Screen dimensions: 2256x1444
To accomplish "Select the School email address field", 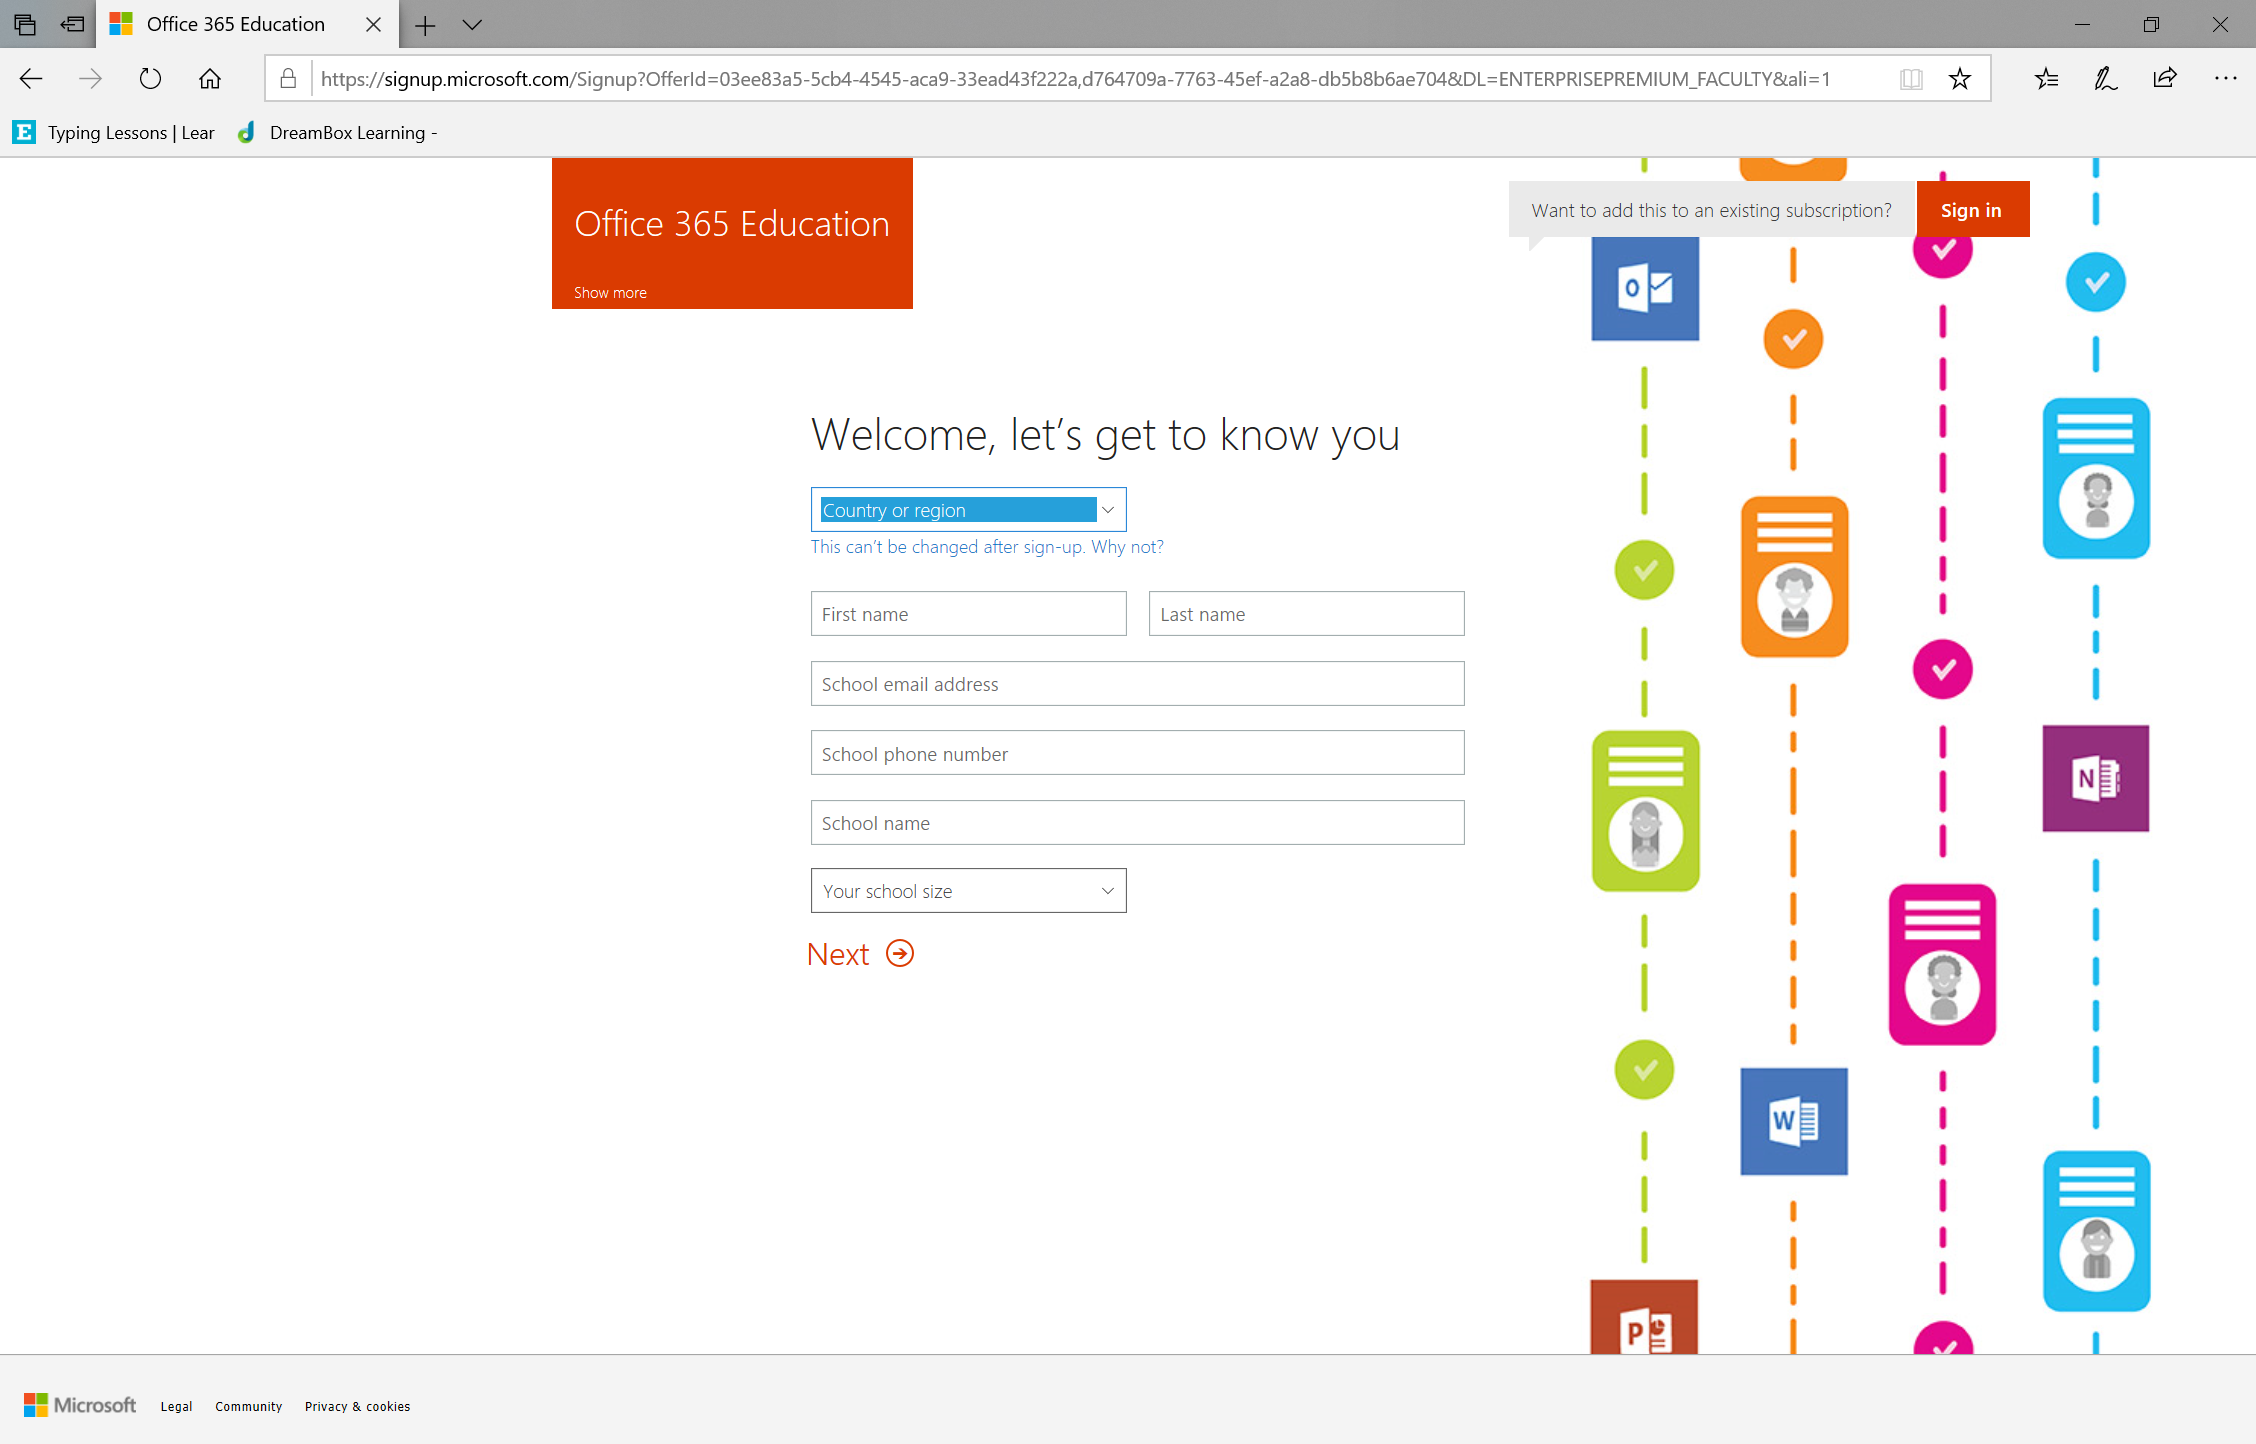I will pyautogui.click(x=1136, y=684).
